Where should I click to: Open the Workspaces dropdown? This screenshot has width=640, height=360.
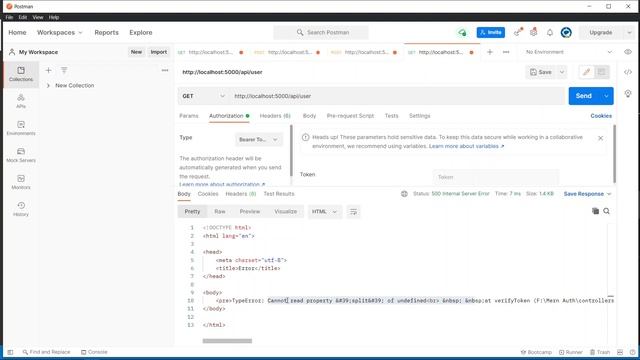[60, 32]
